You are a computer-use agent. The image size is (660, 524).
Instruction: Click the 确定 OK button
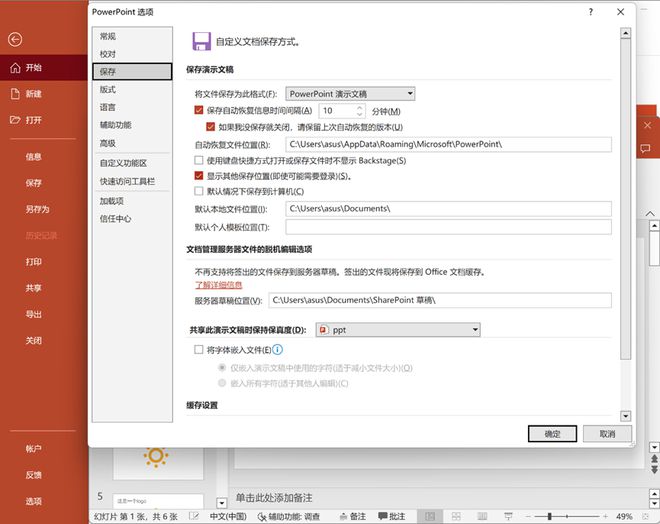pyautogui.click(x=552, y=434)
